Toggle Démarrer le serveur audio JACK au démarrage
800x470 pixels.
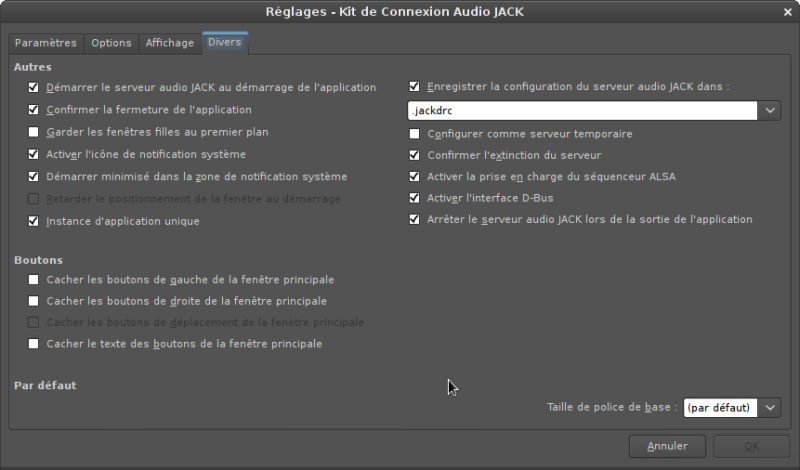click(x=33, y=87)
